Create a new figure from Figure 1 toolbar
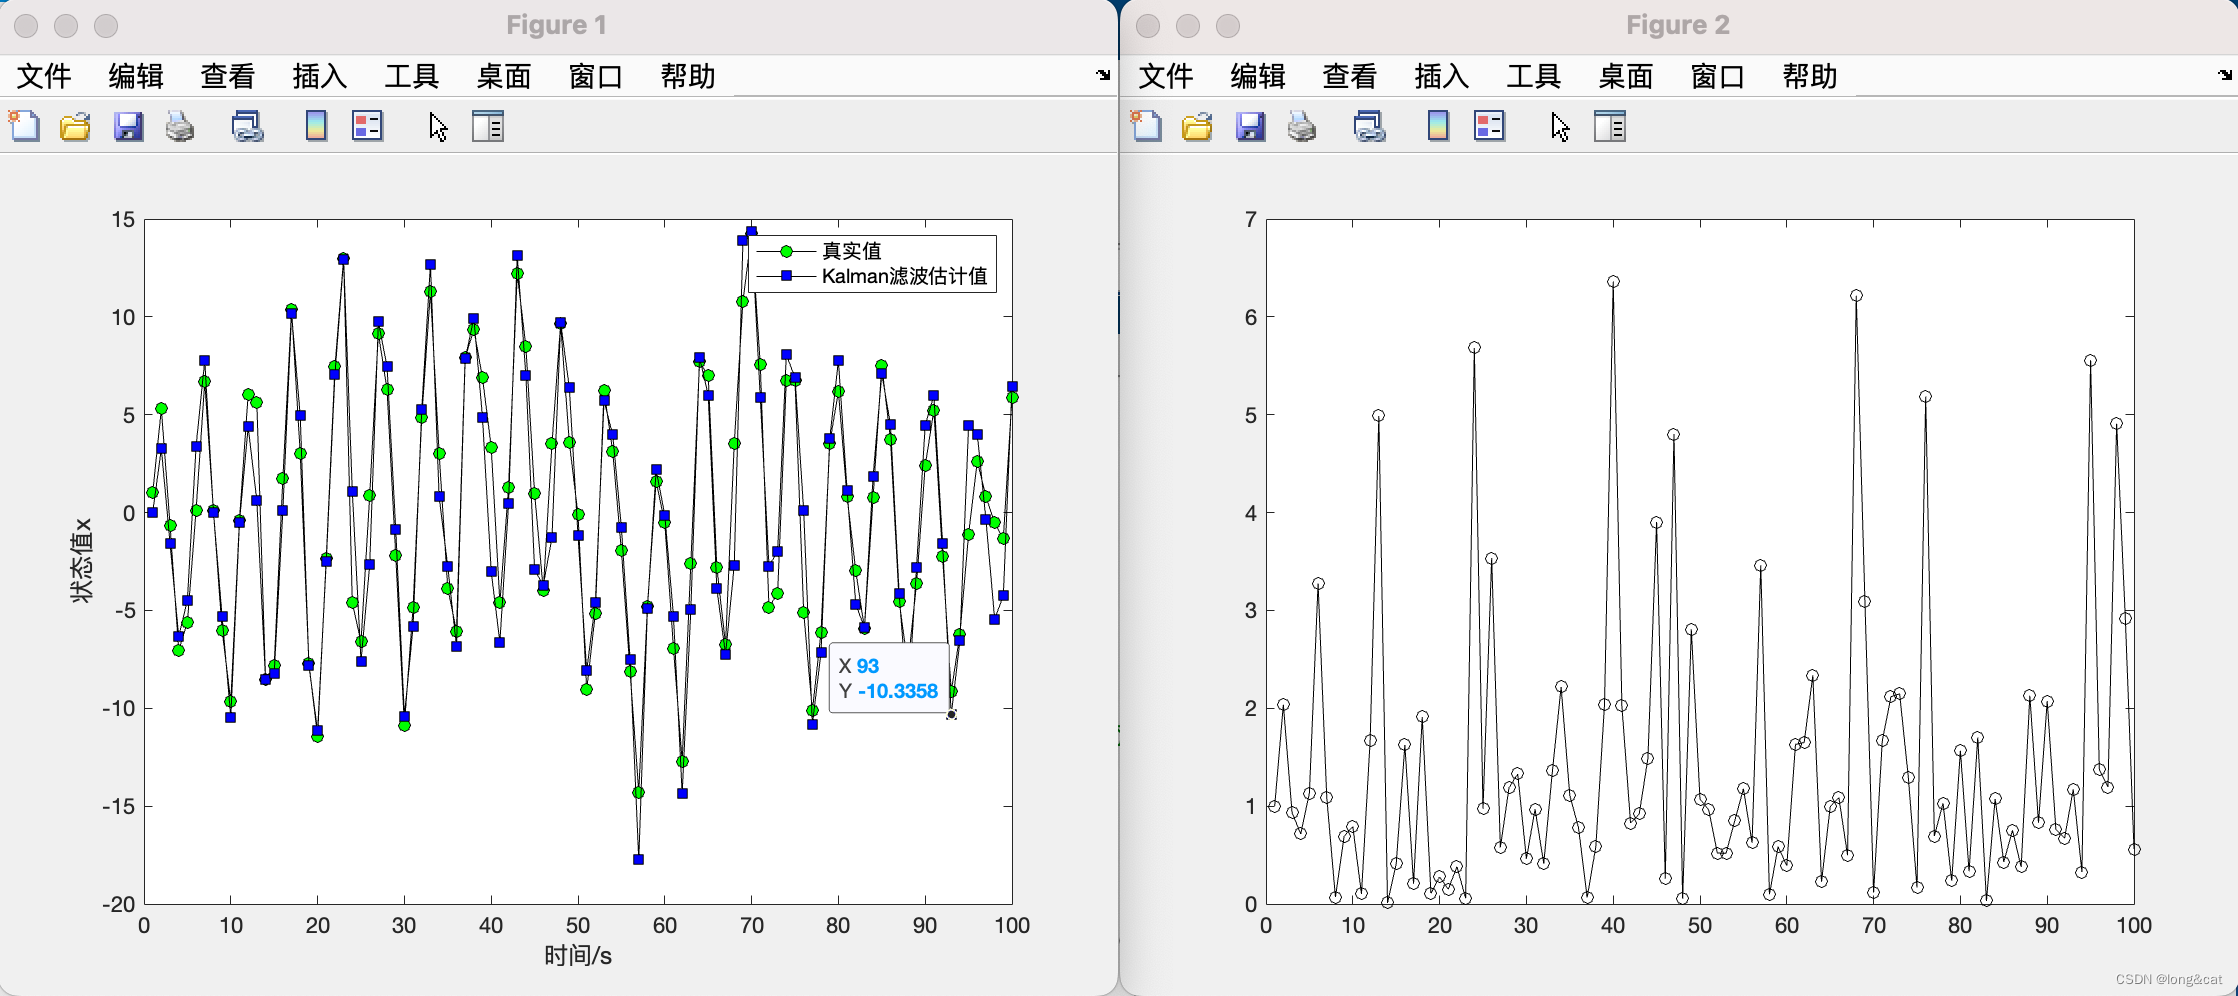The image size is (2238, 996). [22, 127]
